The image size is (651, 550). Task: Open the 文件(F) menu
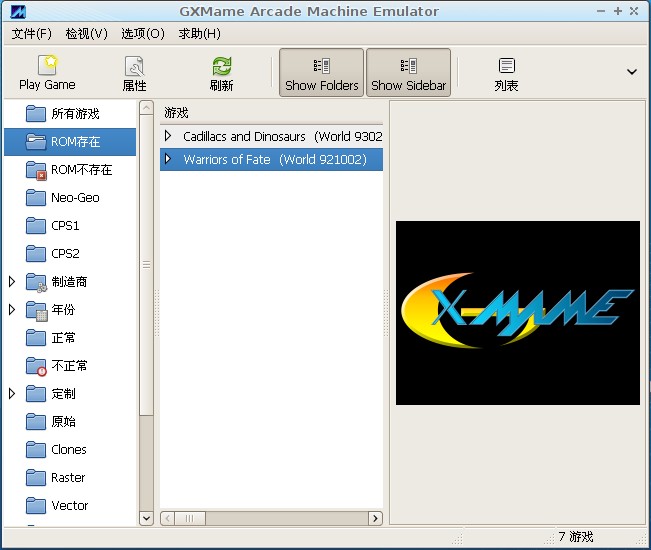(32, 34)
